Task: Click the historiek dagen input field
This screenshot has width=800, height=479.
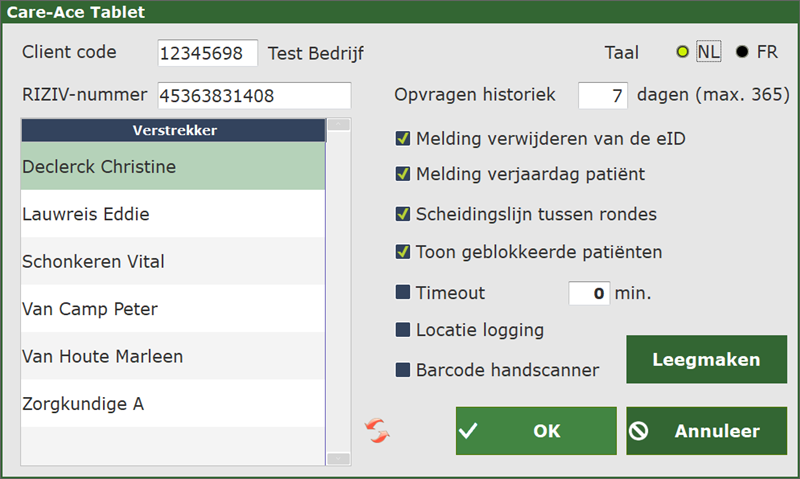Action: click(603, 96)
